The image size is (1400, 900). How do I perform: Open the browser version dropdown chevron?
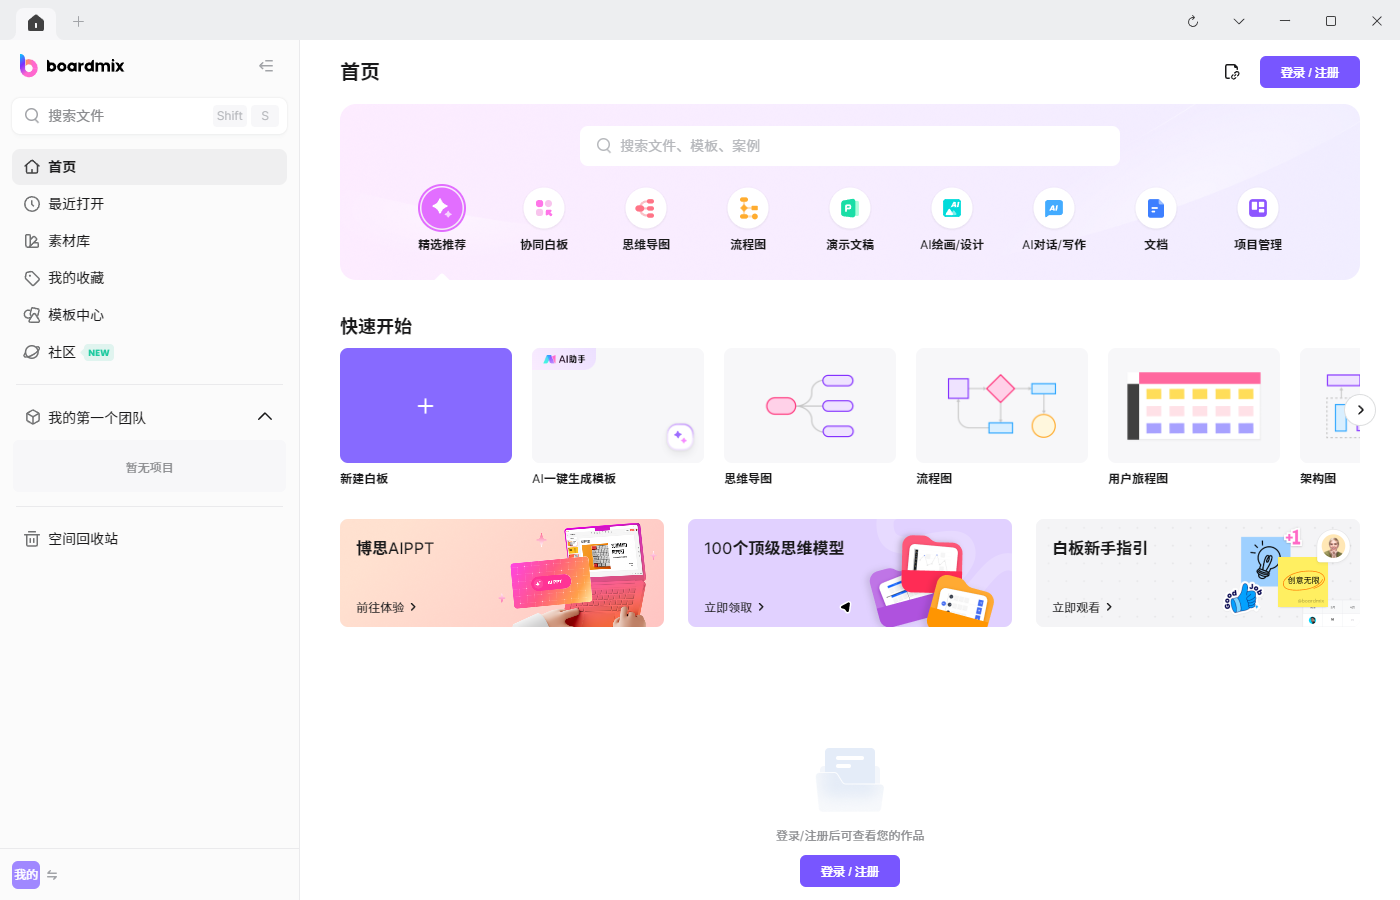point(1238,20)
